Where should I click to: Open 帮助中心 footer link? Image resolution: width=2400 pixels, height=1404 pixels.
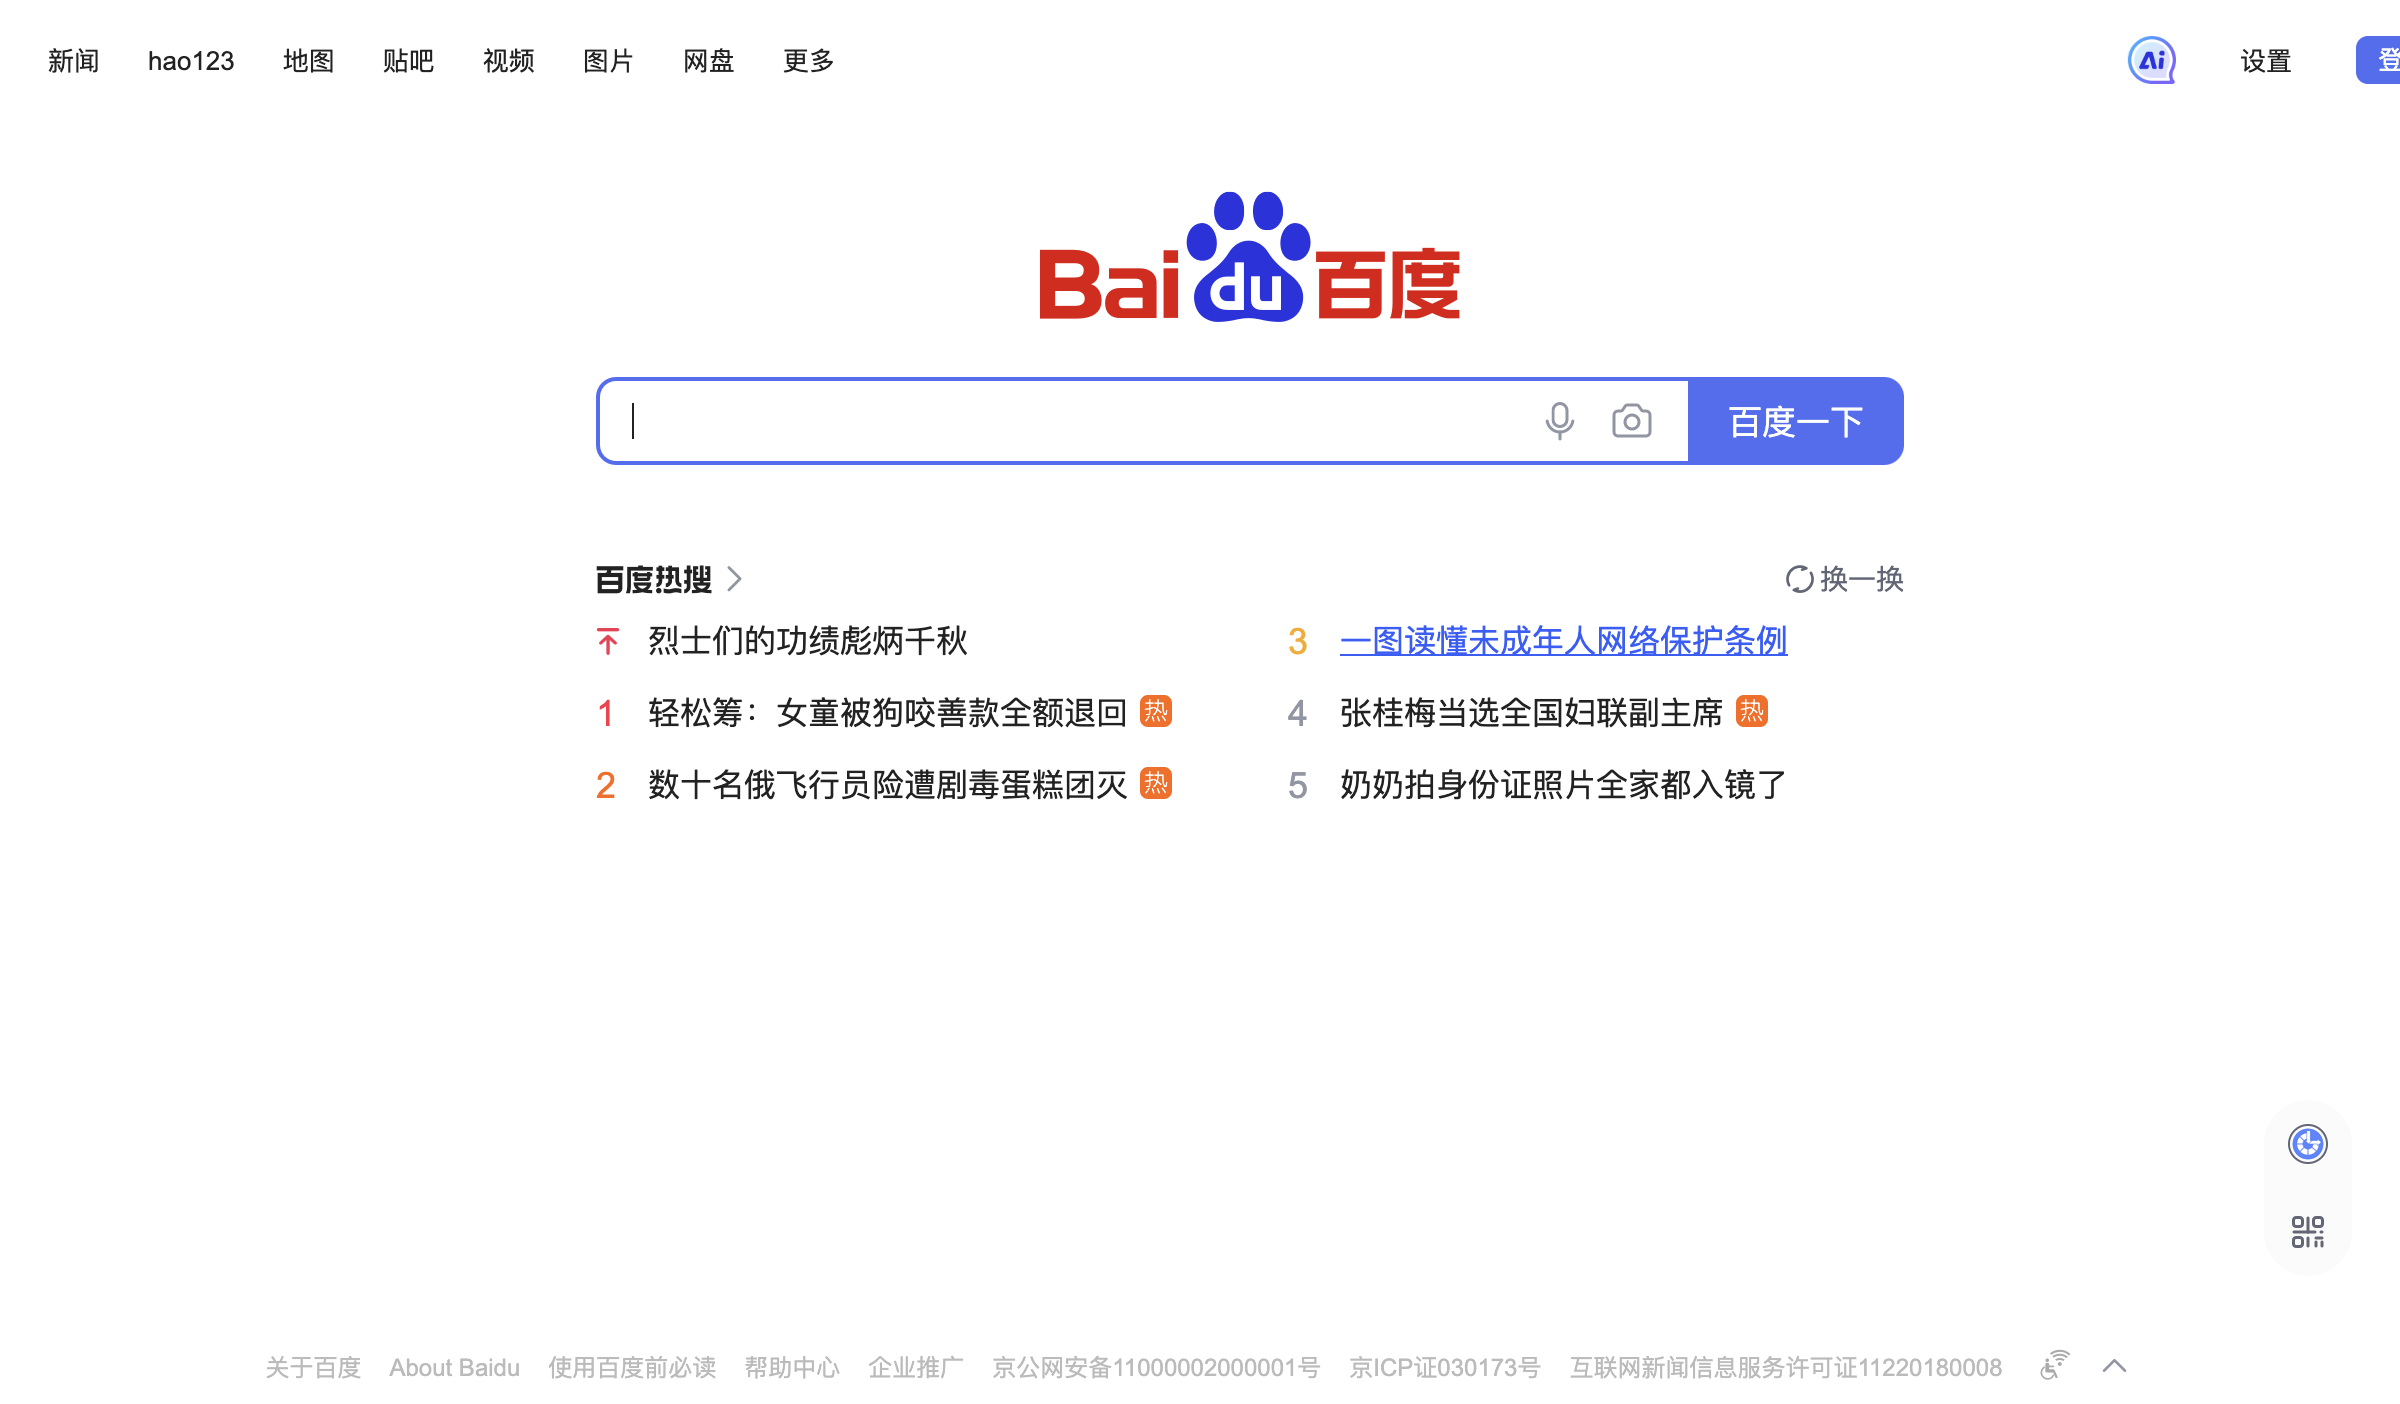[792, 1367]
